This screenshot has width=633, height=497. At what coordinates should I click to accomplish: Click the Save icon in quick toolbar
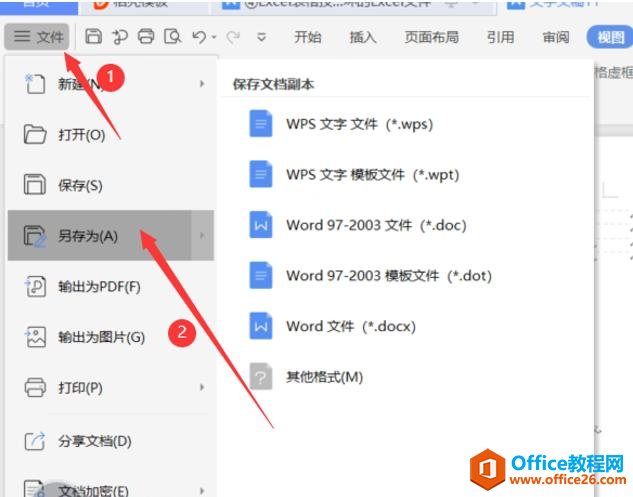pos(93,36)
